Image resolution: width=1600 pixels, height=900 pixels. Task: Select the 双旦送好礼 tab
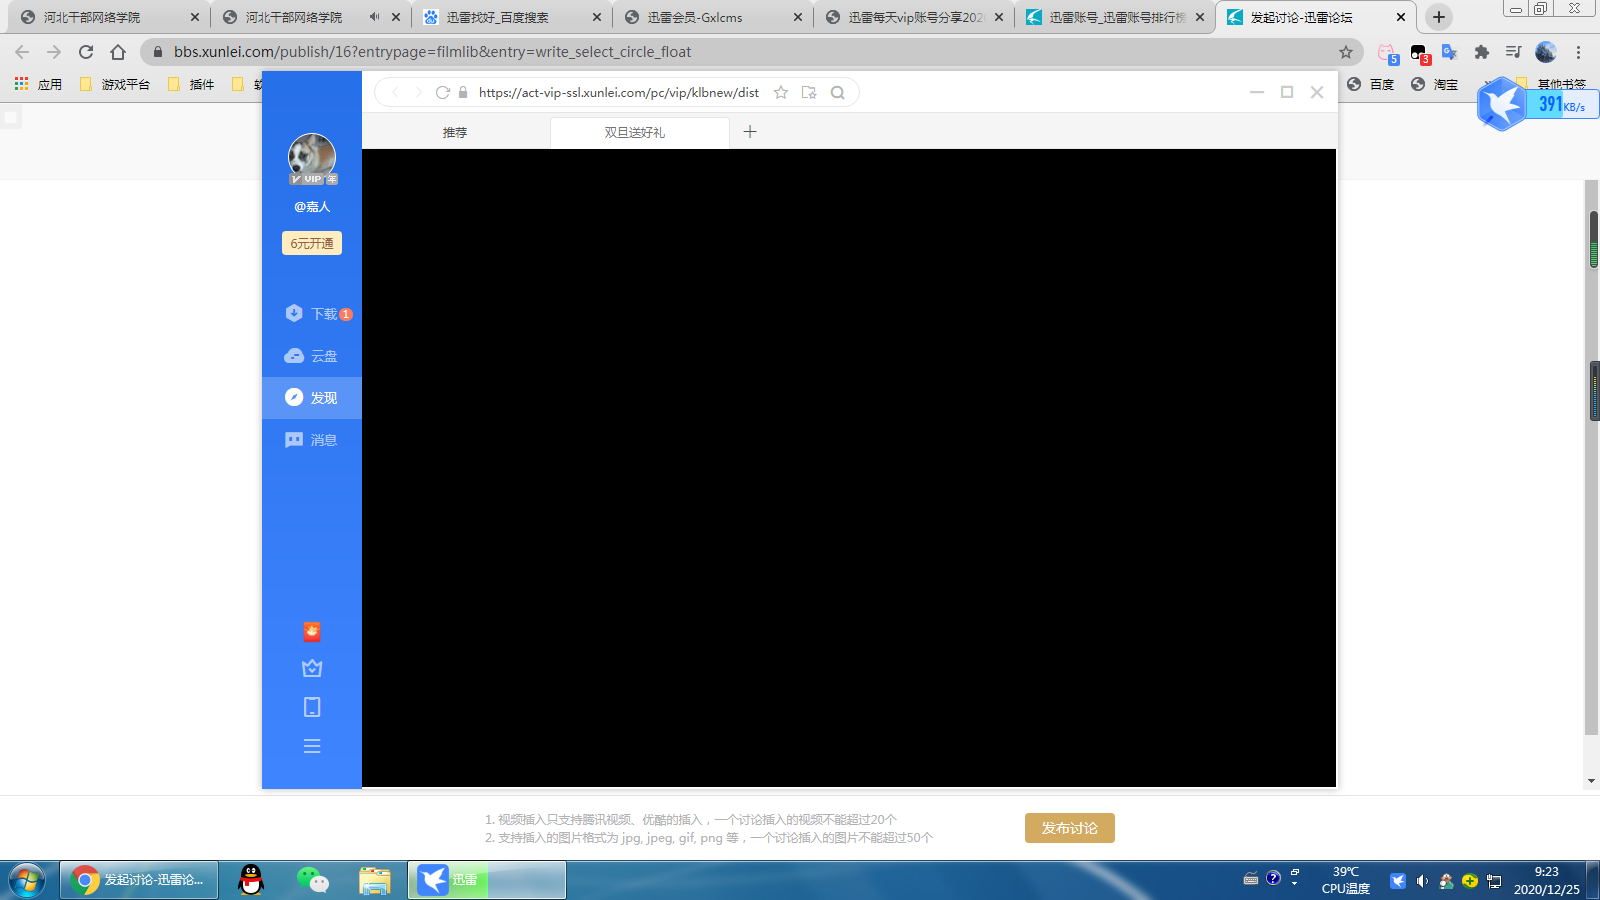coord(634,132)
